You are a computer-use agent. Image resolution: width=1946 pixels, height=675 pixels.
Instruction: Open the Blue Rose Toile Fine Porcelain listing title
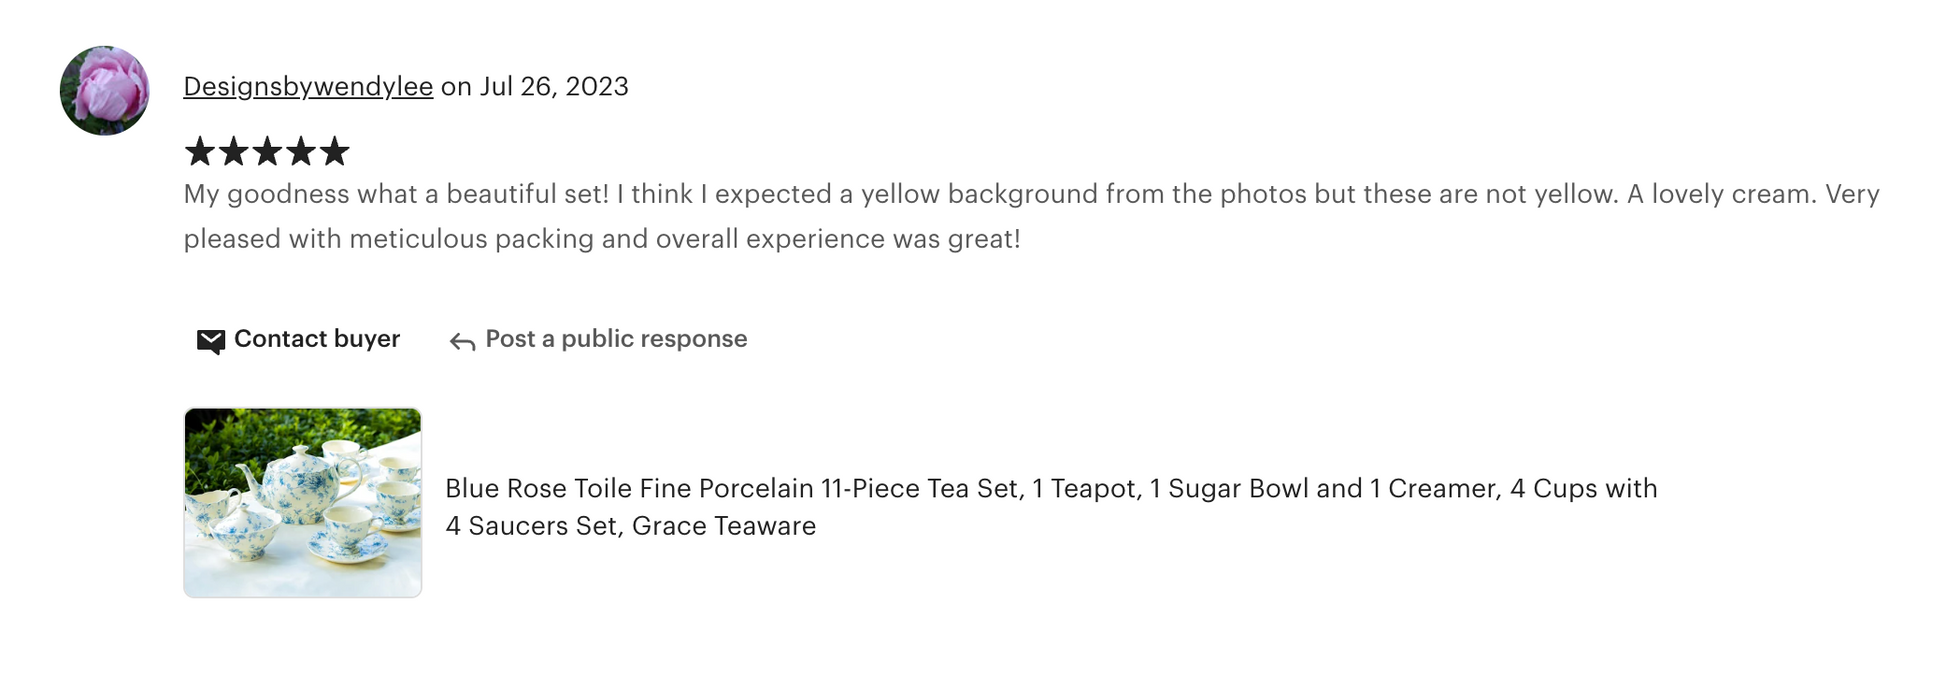pyautogui.click(x=1050, y=488)
